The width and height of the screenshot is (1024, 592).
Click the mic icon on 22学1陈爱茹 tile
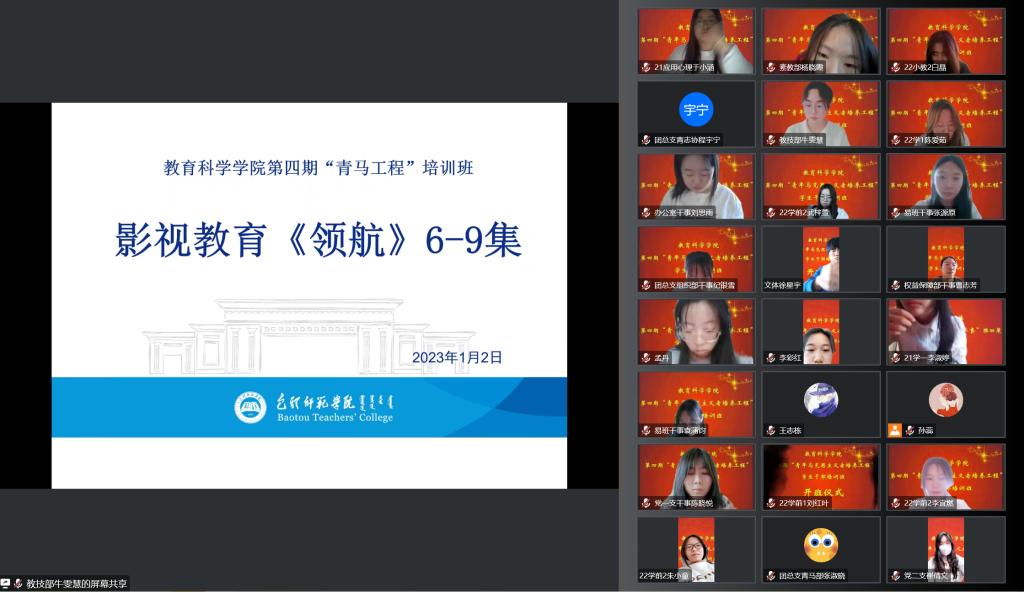[x=895, y=140]
